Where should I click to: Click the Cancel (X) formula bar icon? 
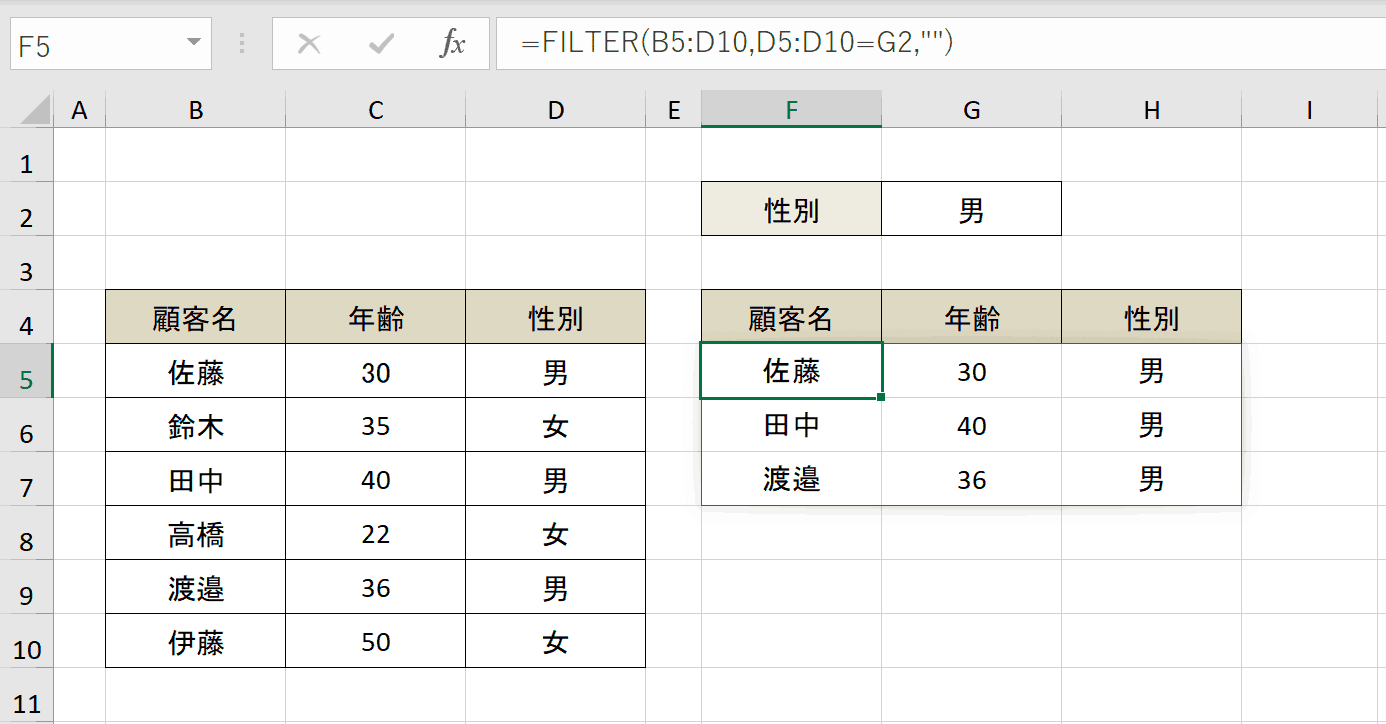click(310, 44)
